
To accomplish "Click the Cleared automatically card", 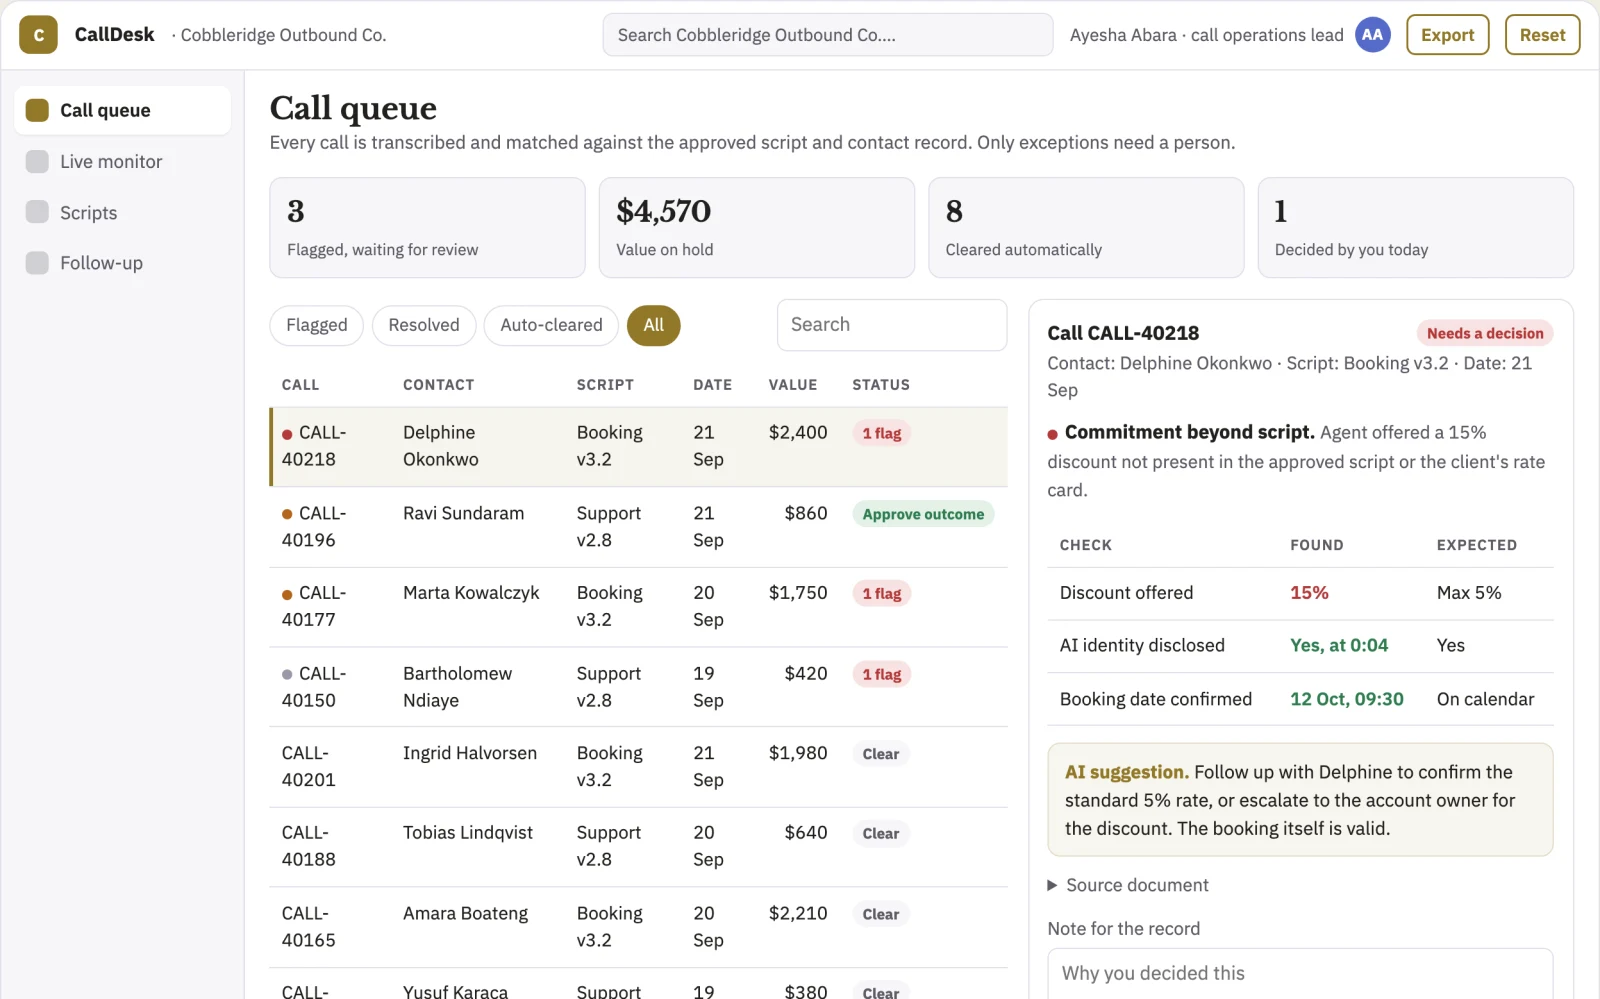I will click(1086, 228).
